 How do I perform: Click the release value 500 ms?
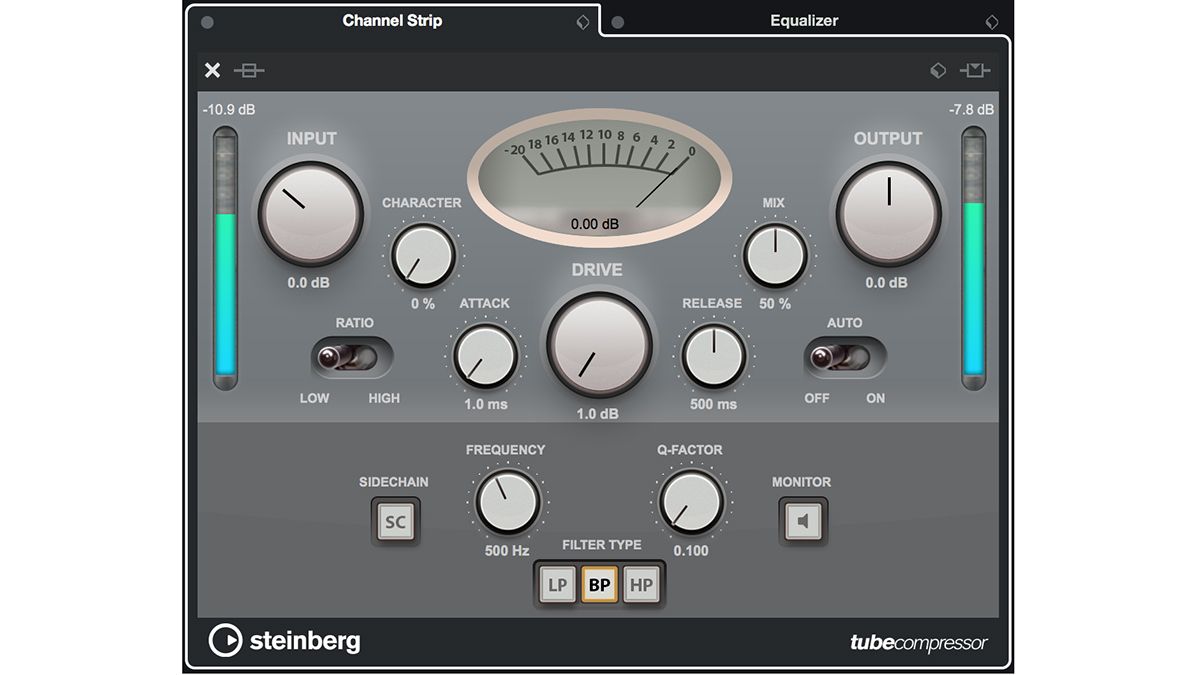click(x=714, y=405)
